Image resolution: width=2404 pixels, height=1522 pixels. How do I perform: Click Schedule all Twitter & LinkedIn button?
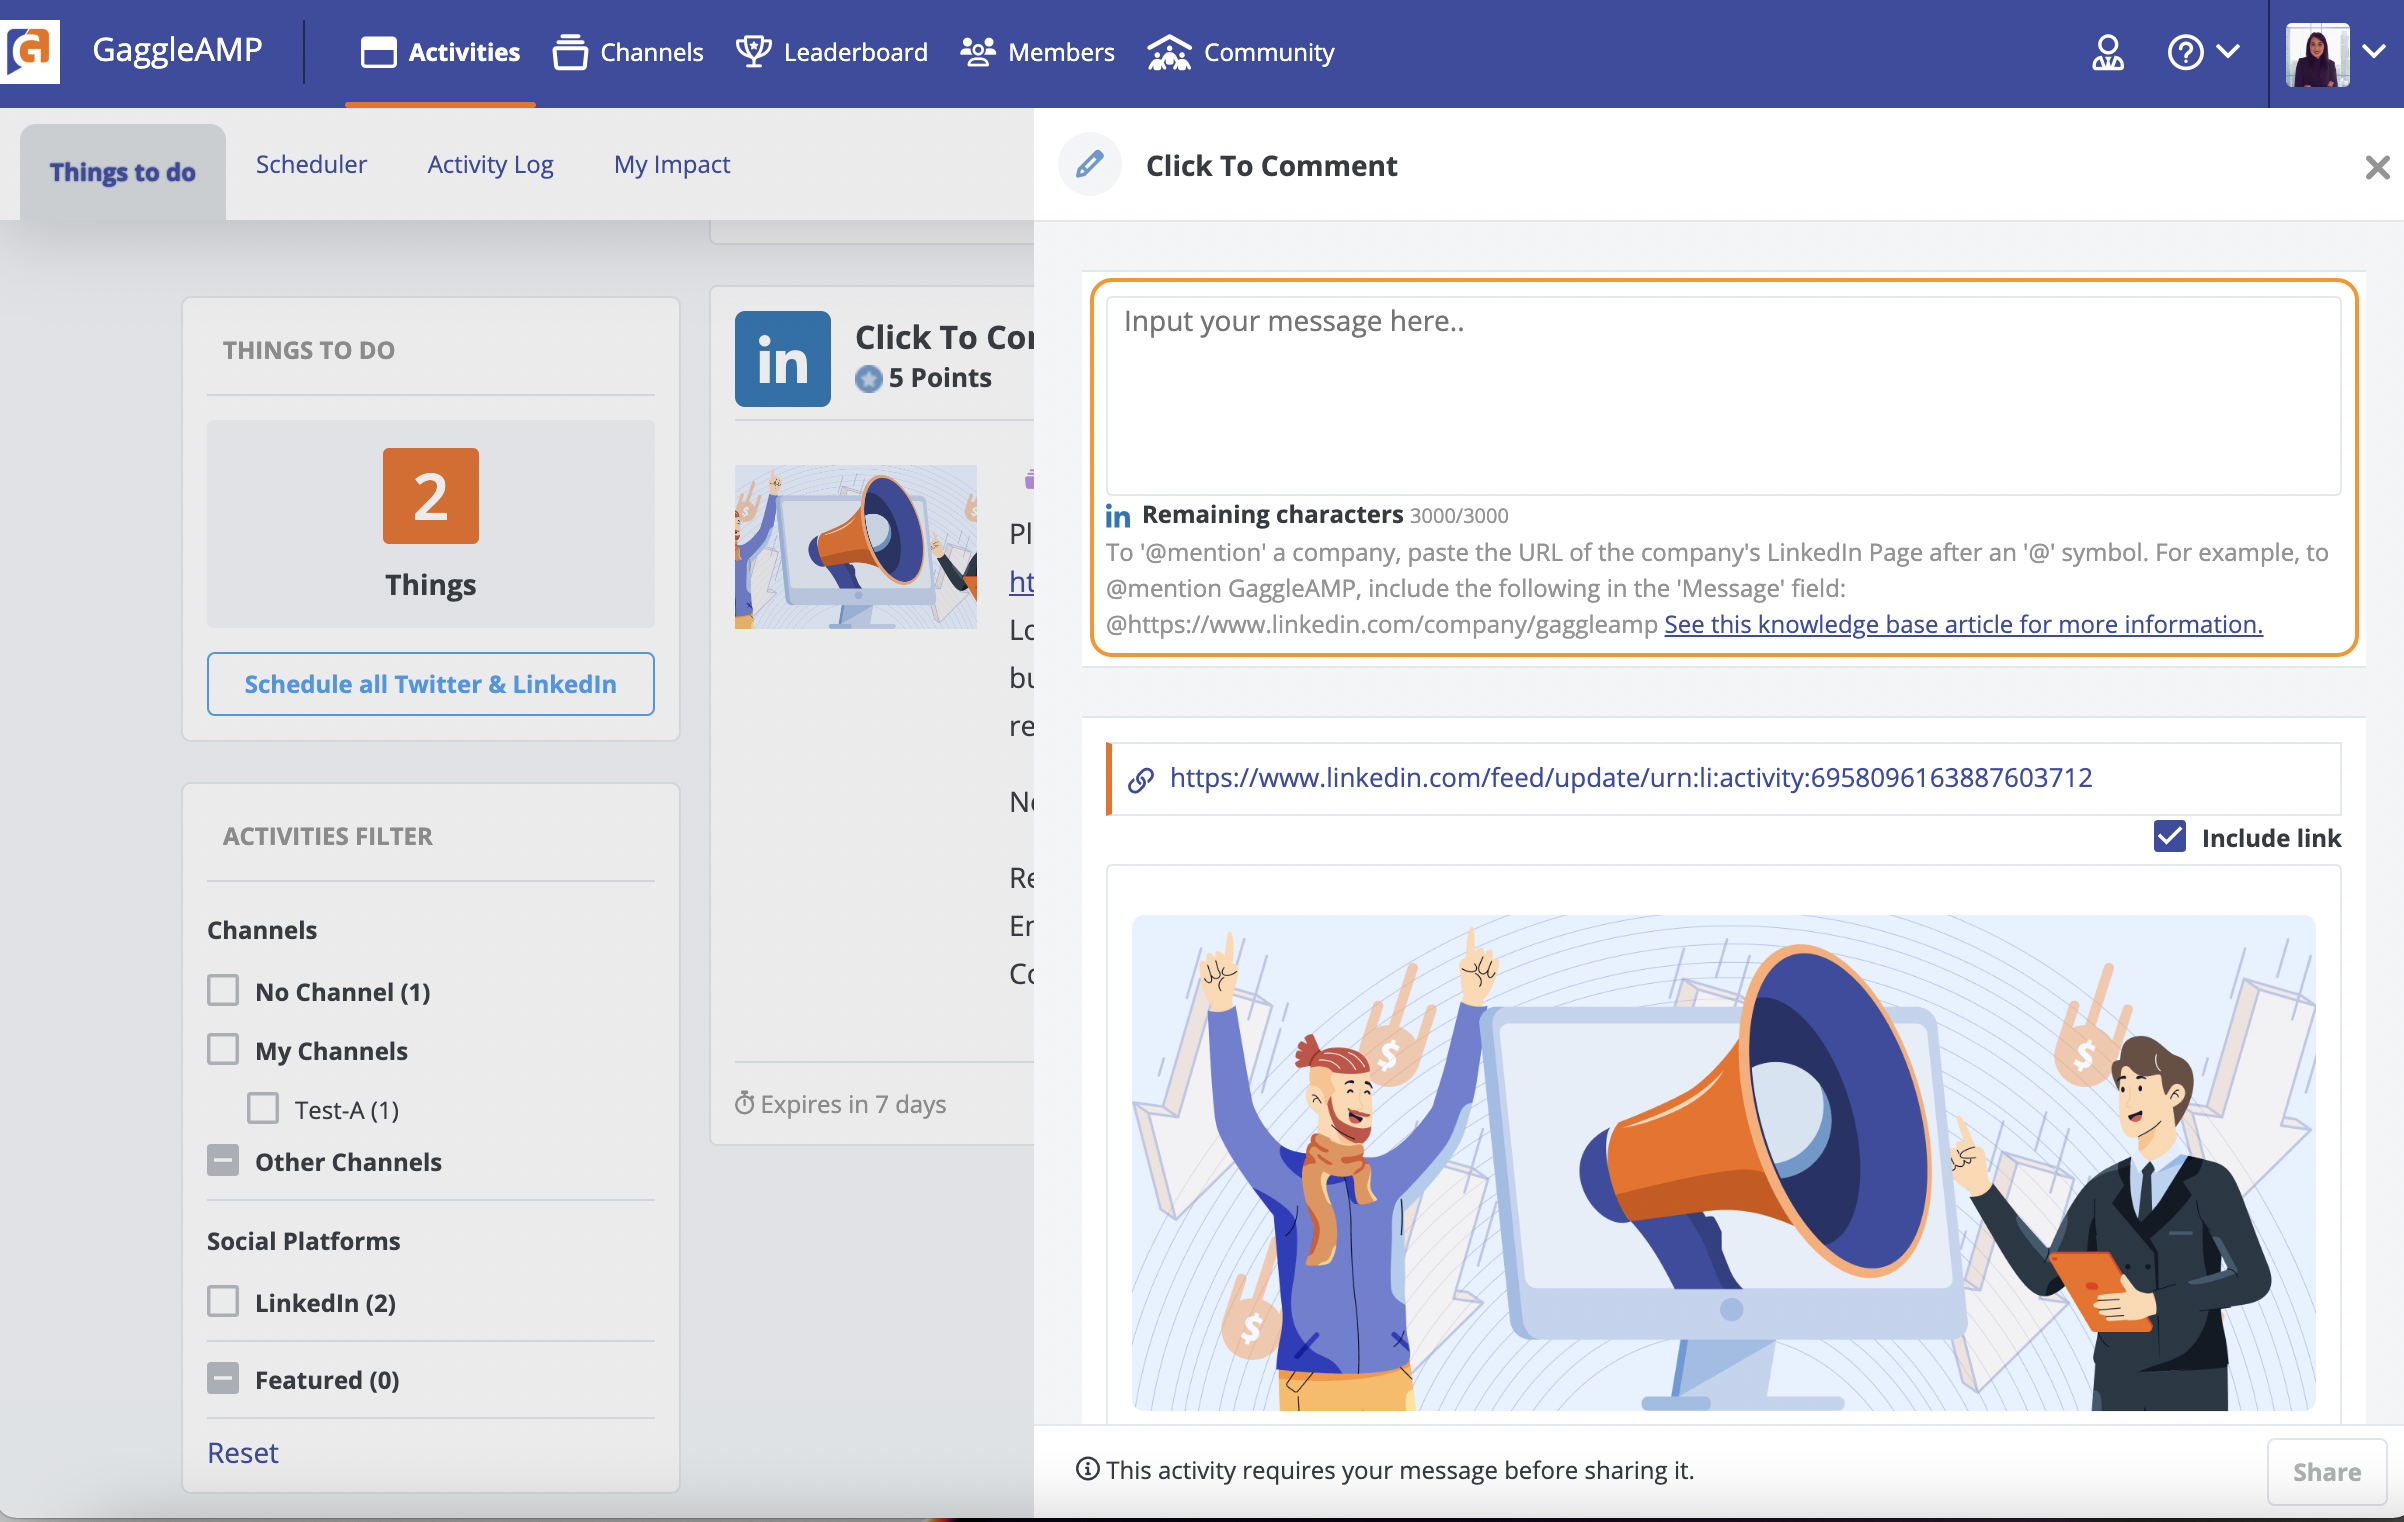[430, 684]
